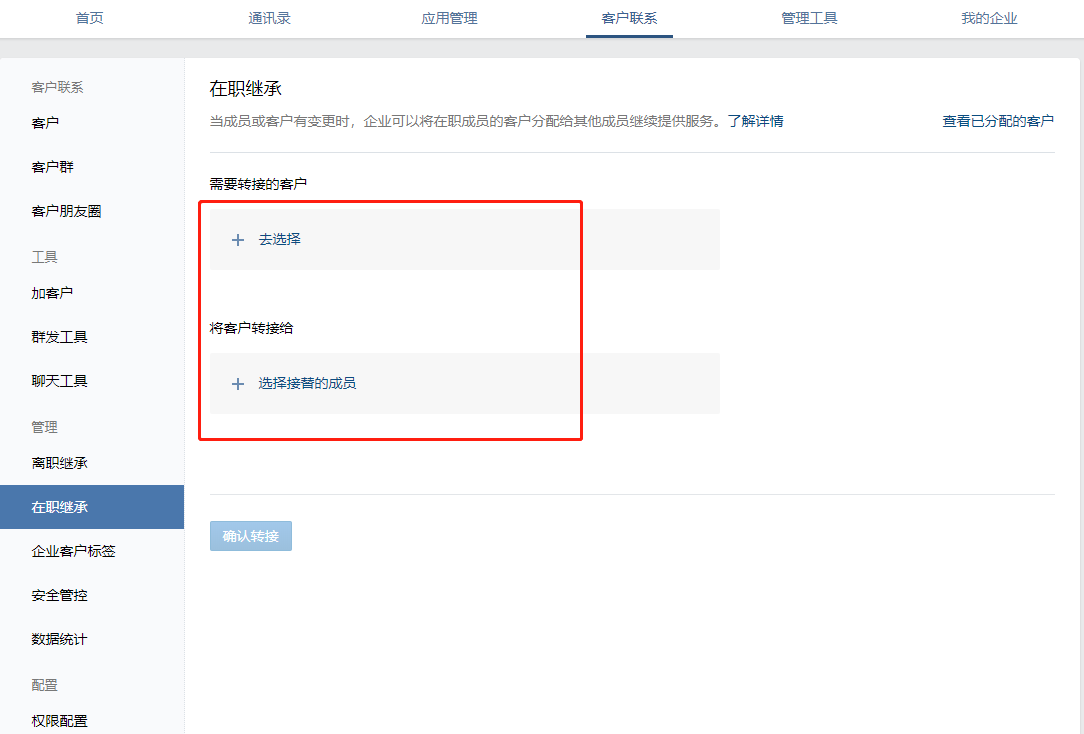
Task: Select 安全管控 in the sidebar
Action: 59,595
